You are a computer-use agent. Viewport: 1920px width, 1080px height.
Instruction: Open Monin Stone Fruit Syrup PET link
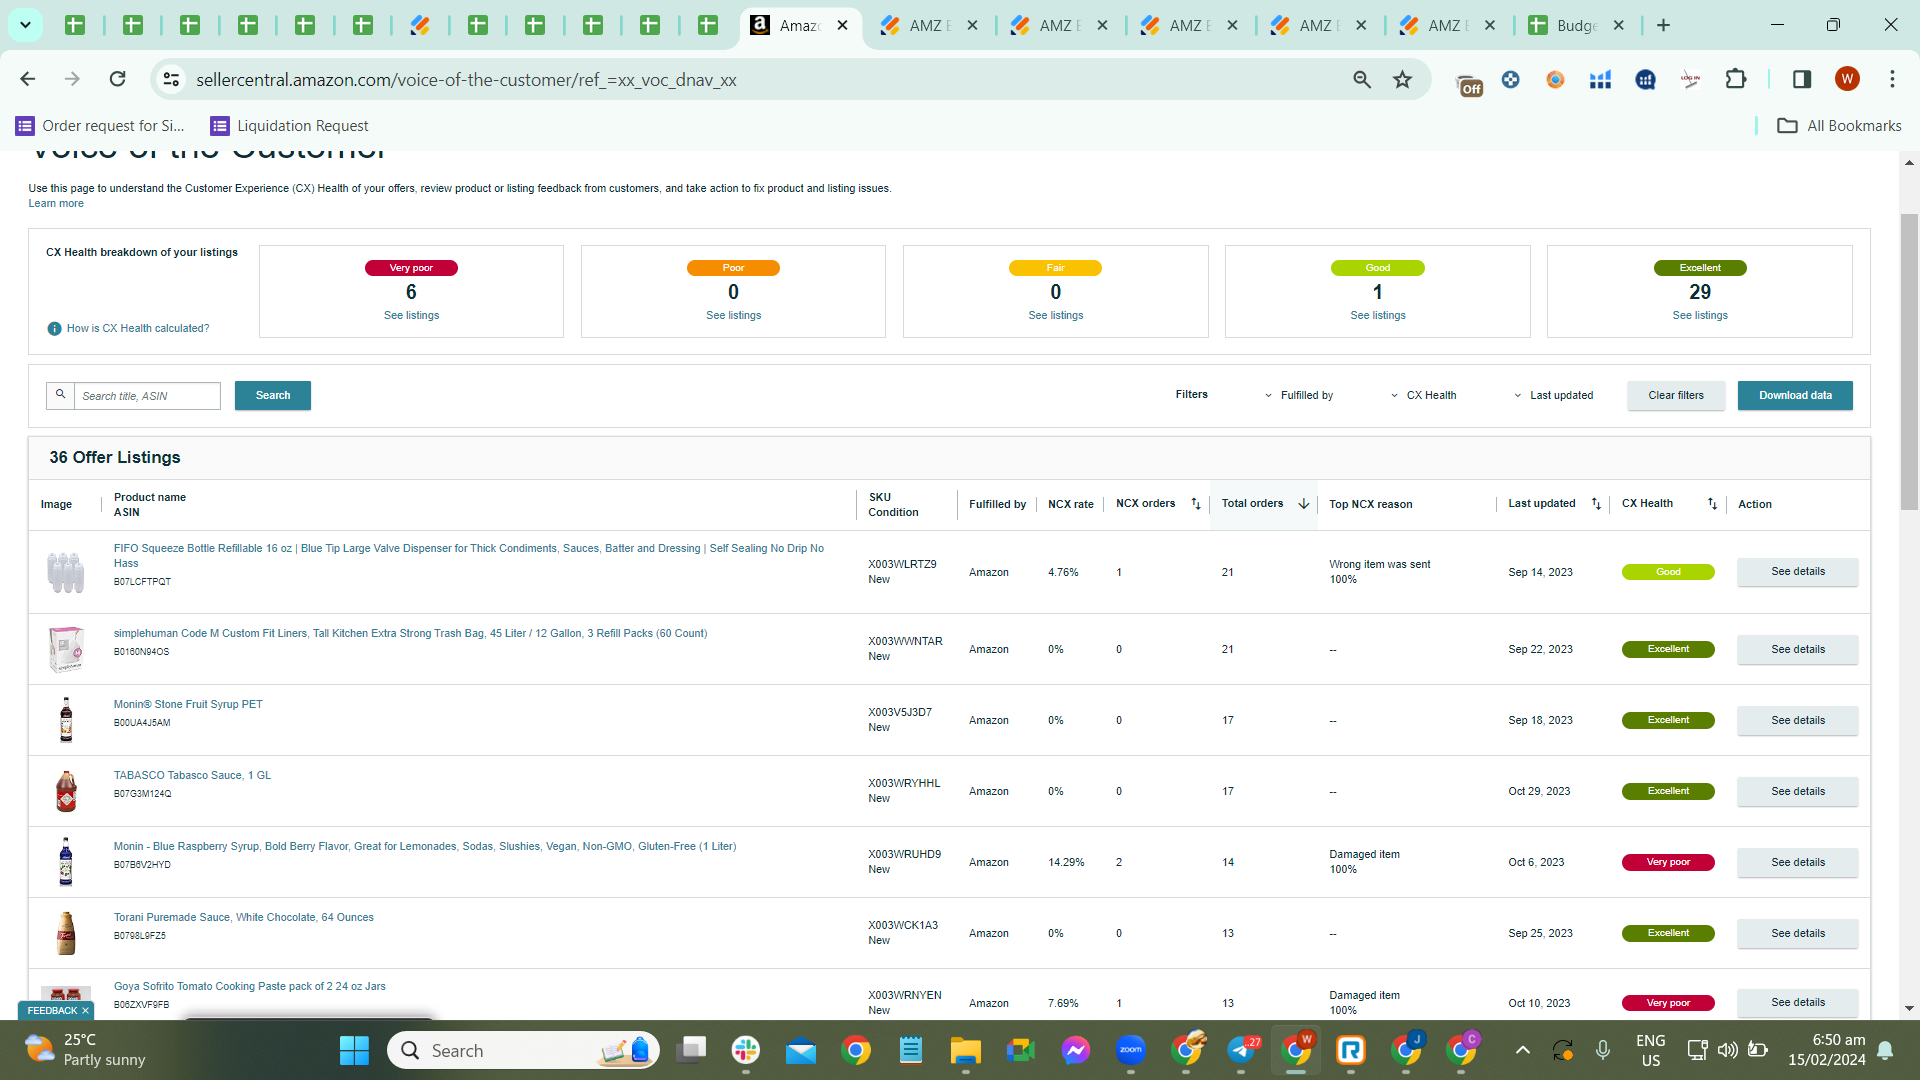point(188,704)
